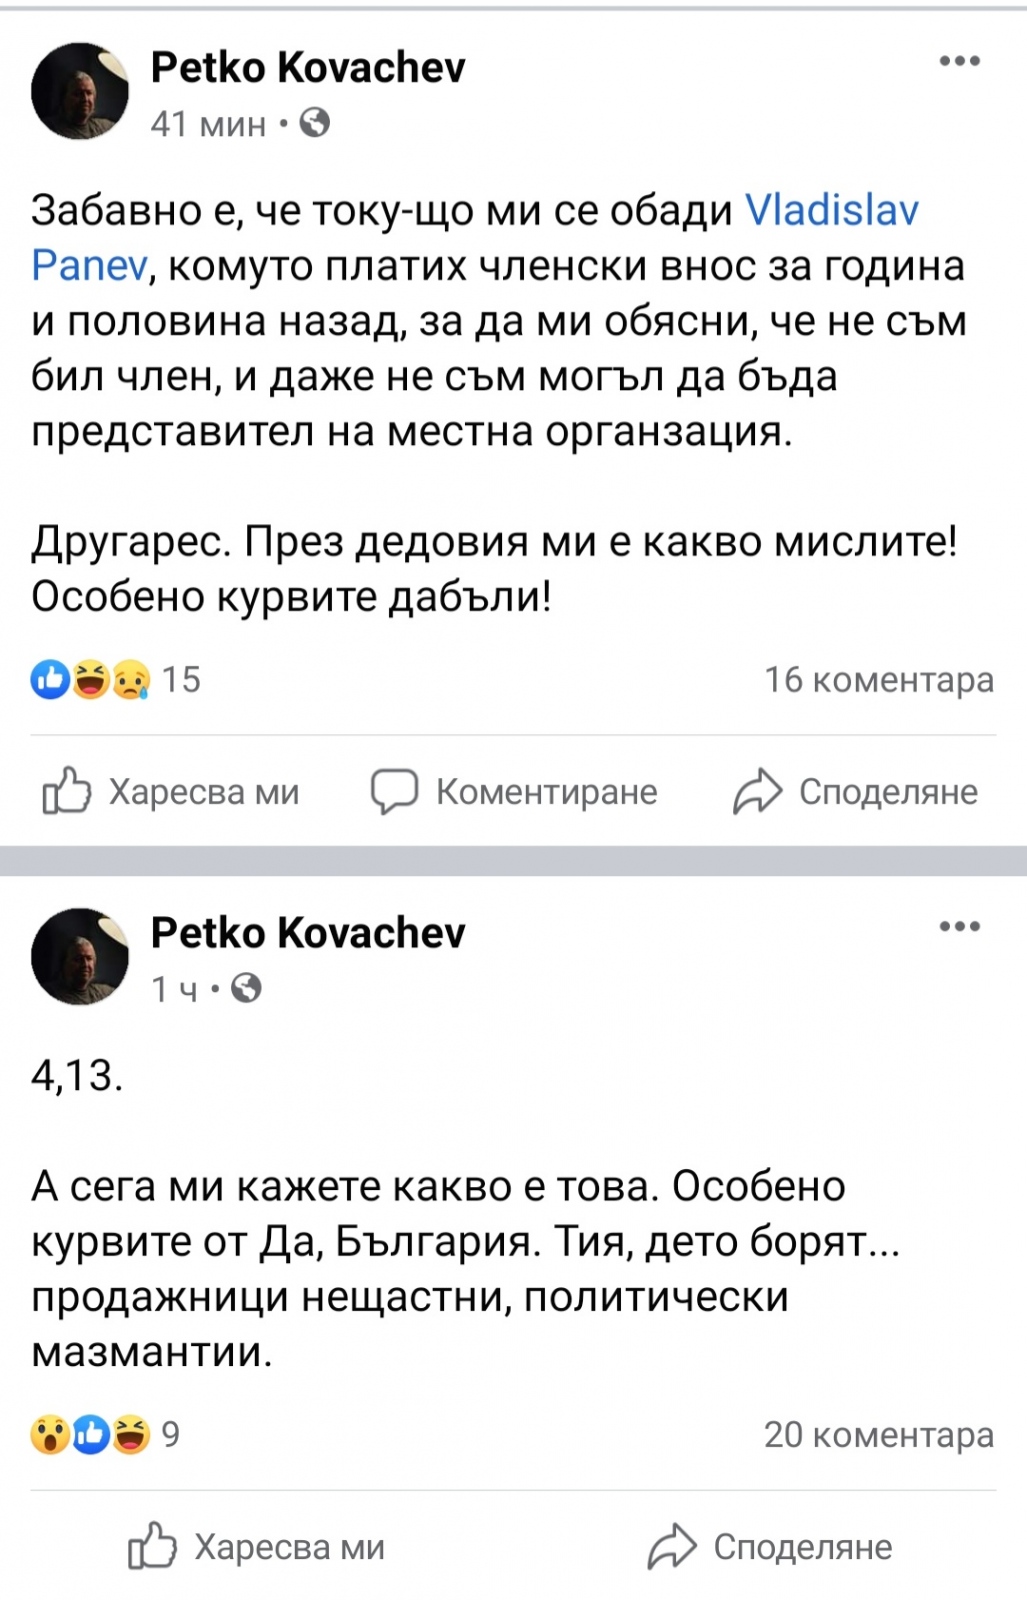Open three-dot menu on the 41 min post

959,62
